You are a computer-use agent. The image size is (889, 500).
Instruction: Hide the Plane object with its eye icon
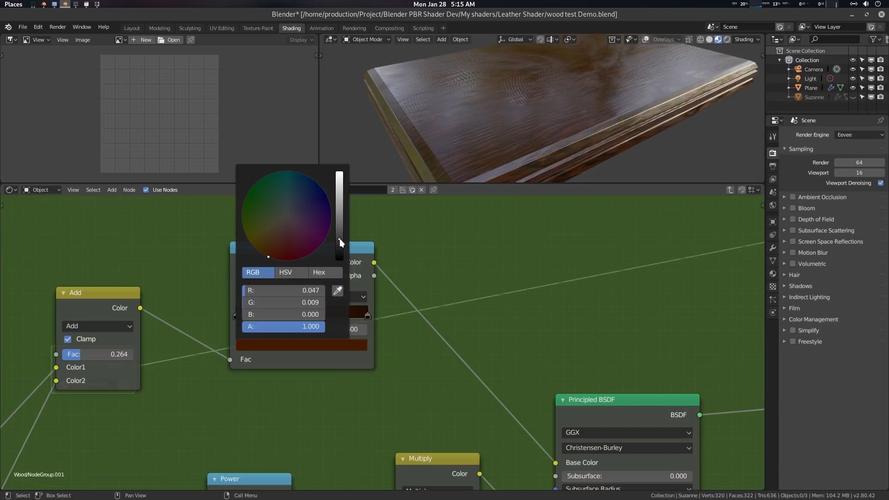click(853, 88)
